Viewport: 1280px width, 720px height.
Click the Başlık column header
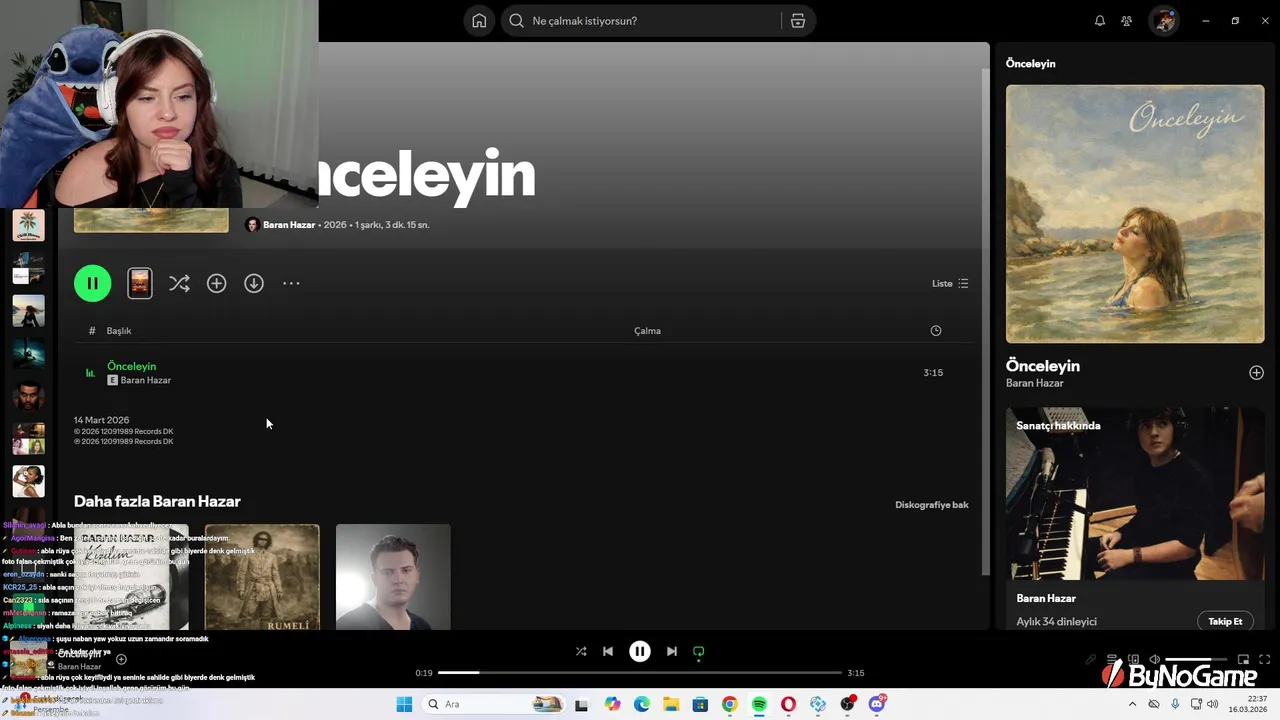(x=119, y=331)
